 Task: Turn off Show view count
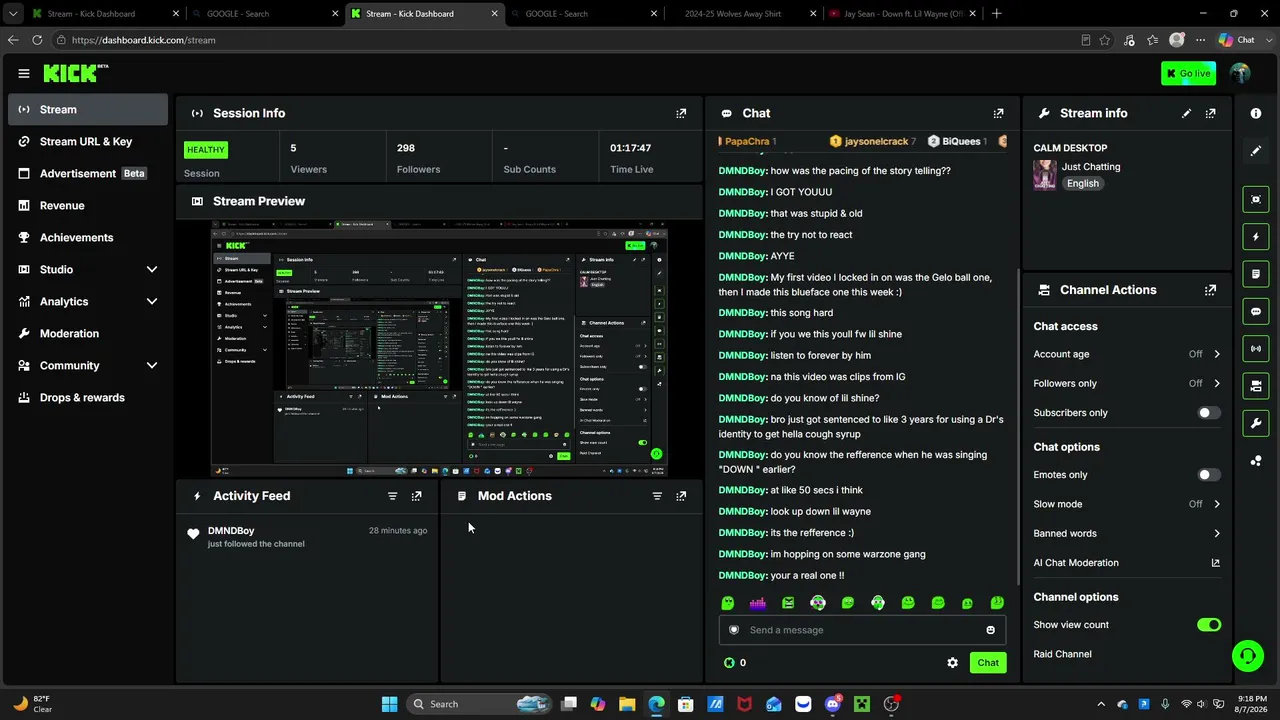coord(1209,625)
